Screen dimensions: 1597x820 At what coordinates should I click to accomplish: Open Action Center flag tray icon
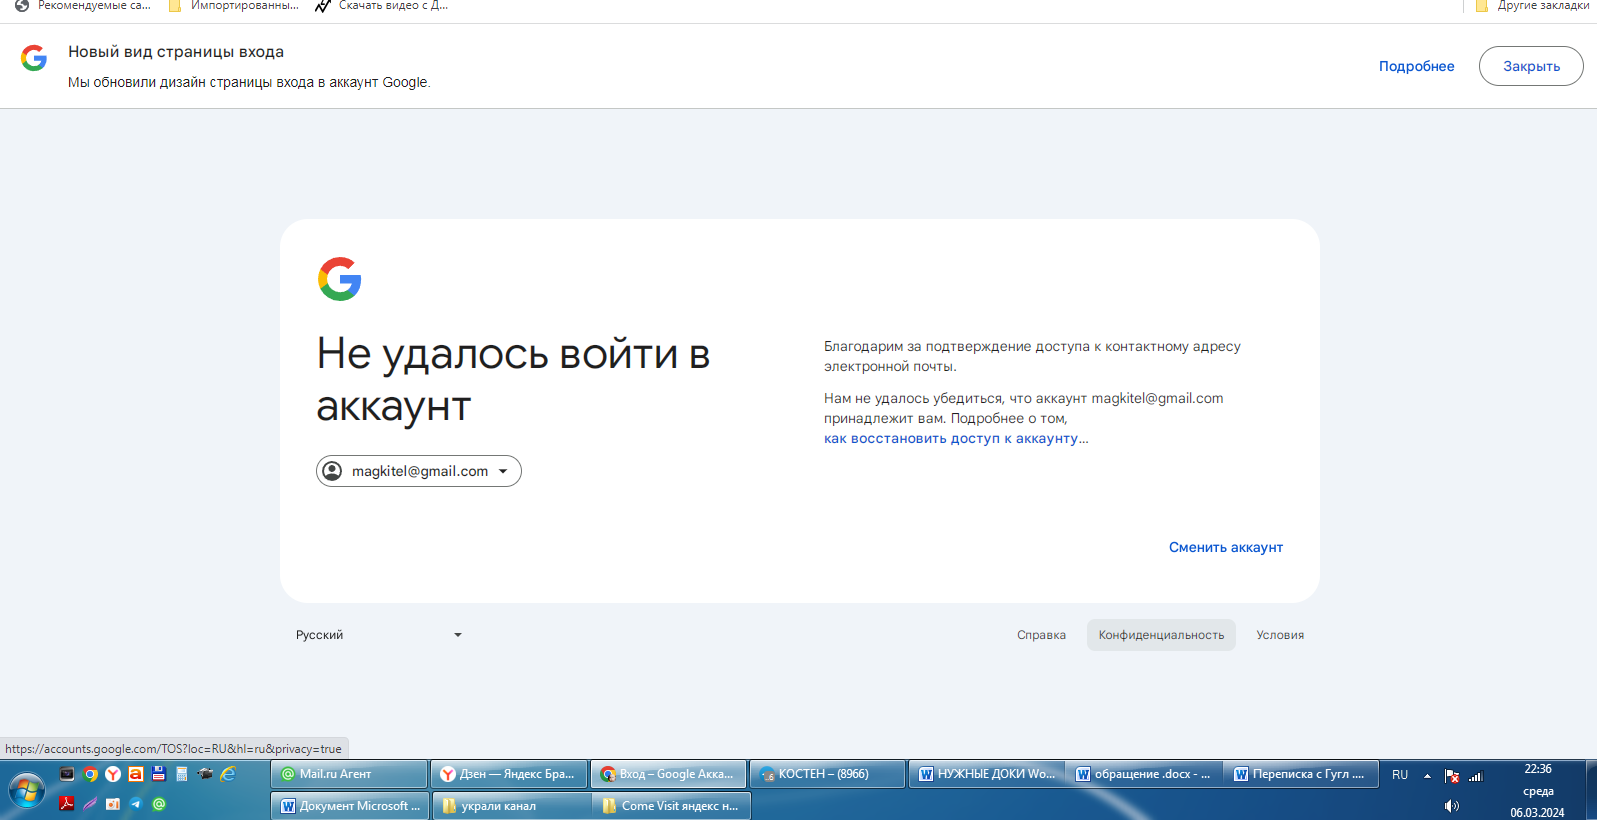pos(1452,776)
